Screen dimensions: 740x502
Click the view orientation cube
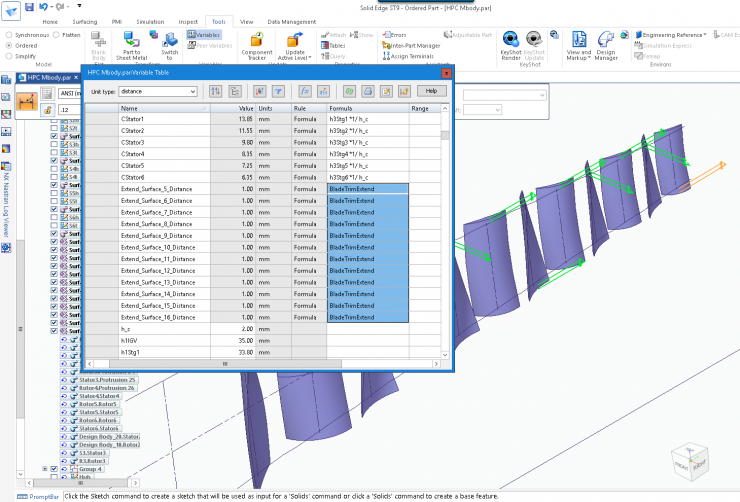tap(690, 461)
